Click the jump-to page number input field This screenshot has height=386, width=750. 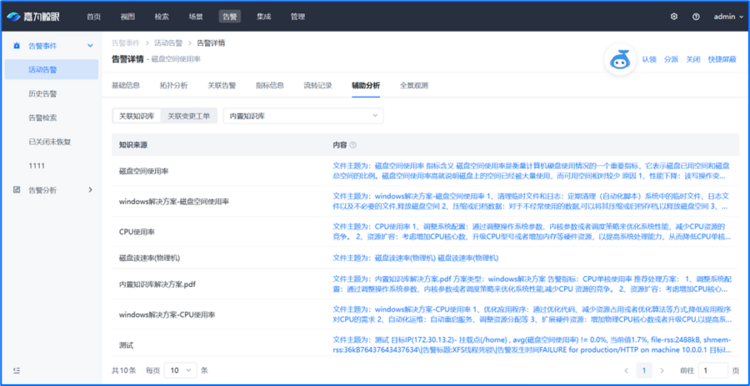tap(713, 370)
